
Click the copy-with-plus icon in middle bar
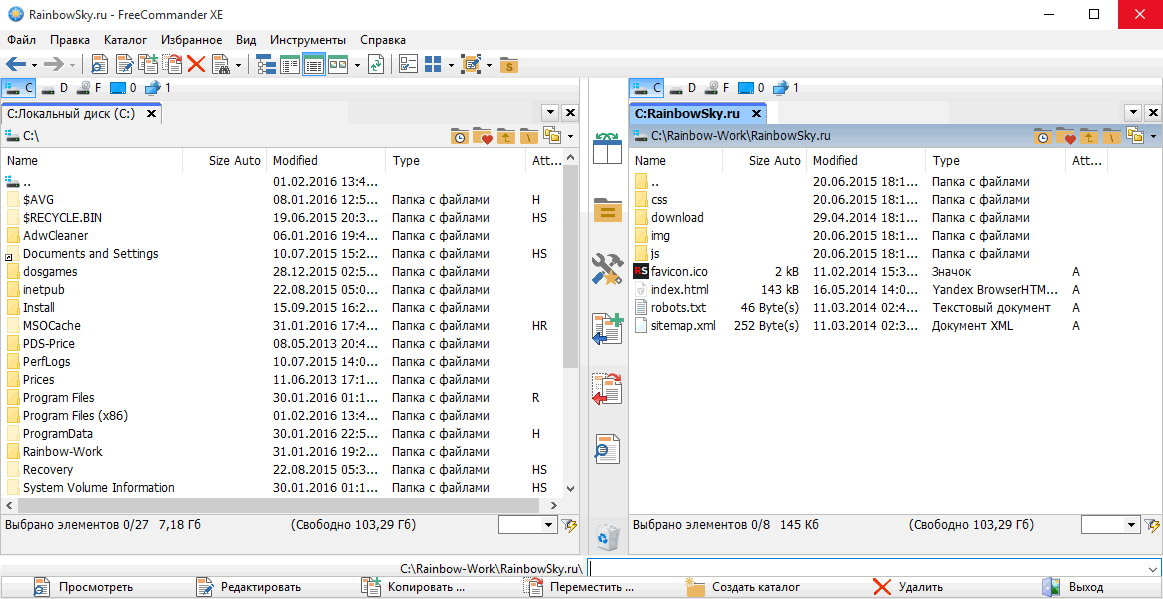click(607, 329)
